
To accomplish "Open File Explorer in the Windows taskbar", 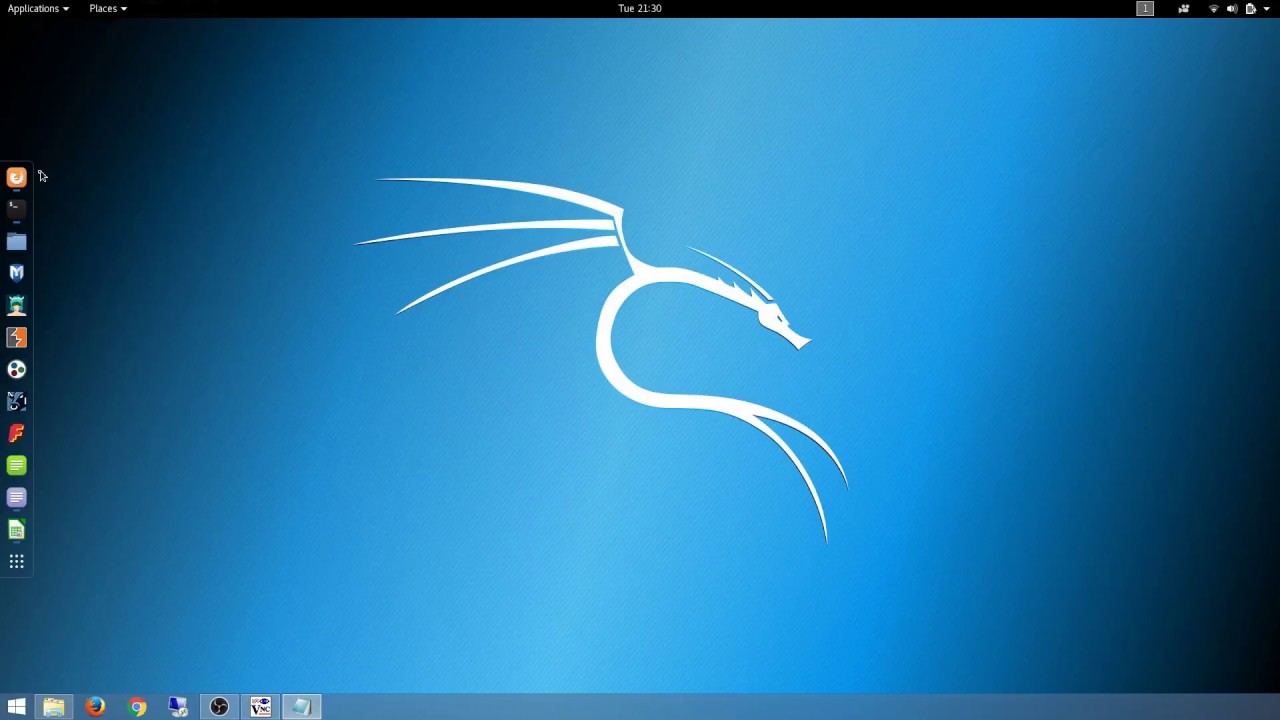I will click(x=54, y=707).
